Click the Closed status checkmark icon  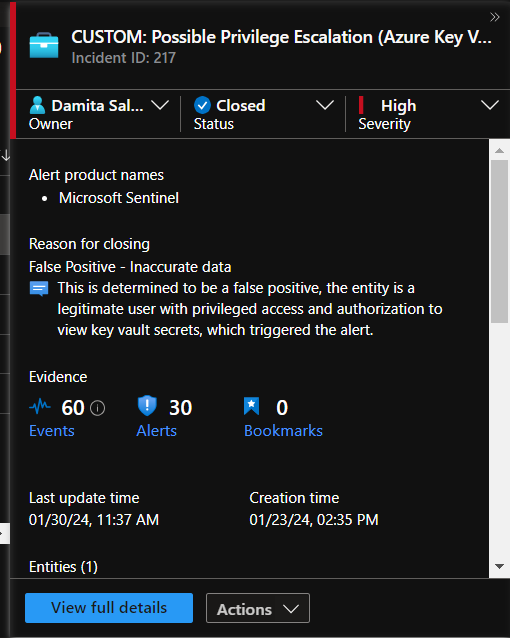tap(202, 105)
